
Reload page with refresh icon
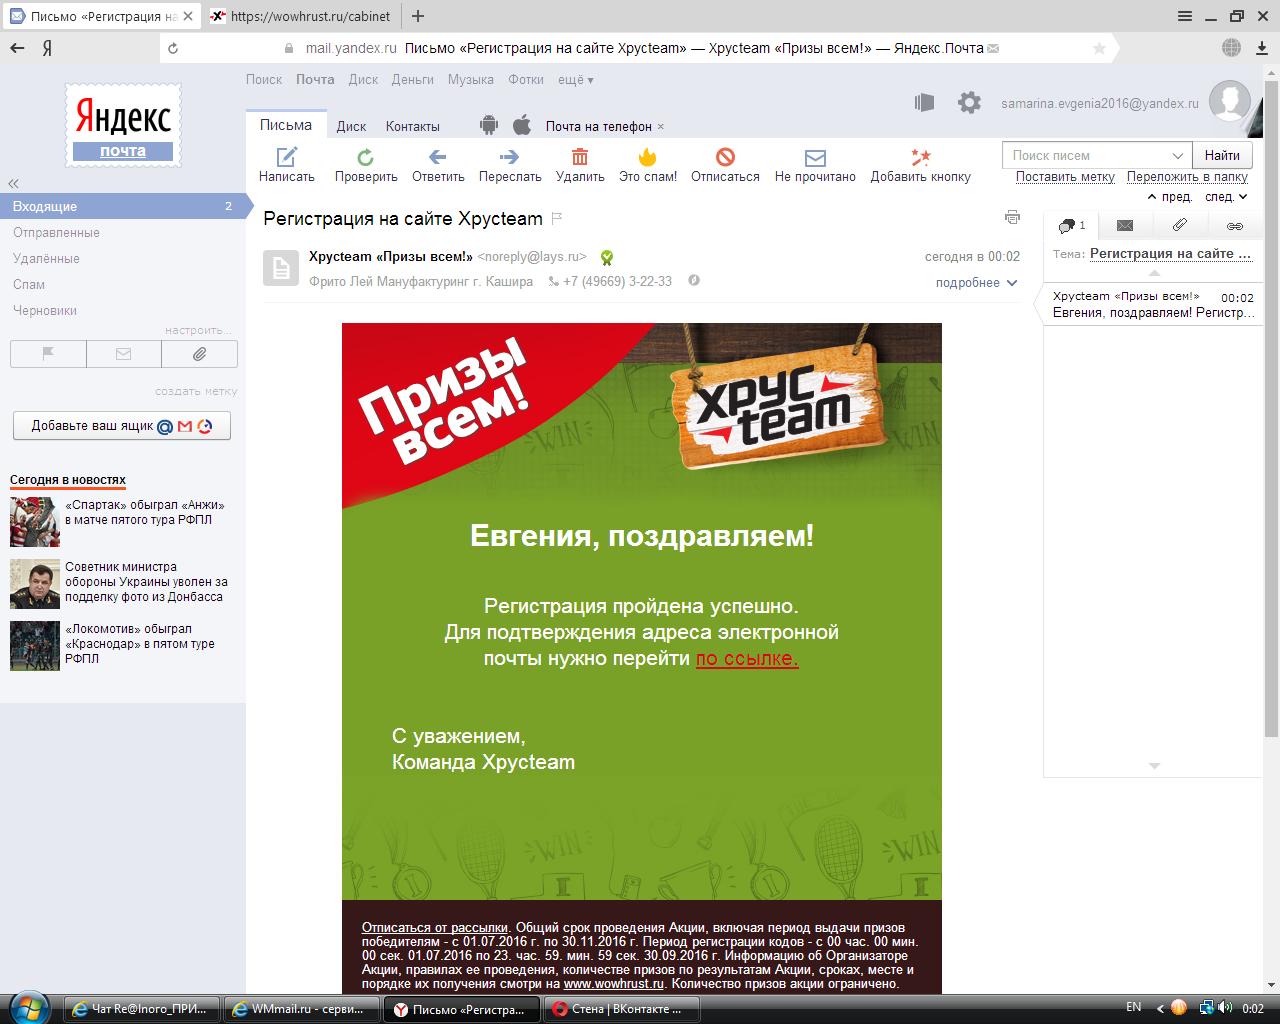coord(173,48)
